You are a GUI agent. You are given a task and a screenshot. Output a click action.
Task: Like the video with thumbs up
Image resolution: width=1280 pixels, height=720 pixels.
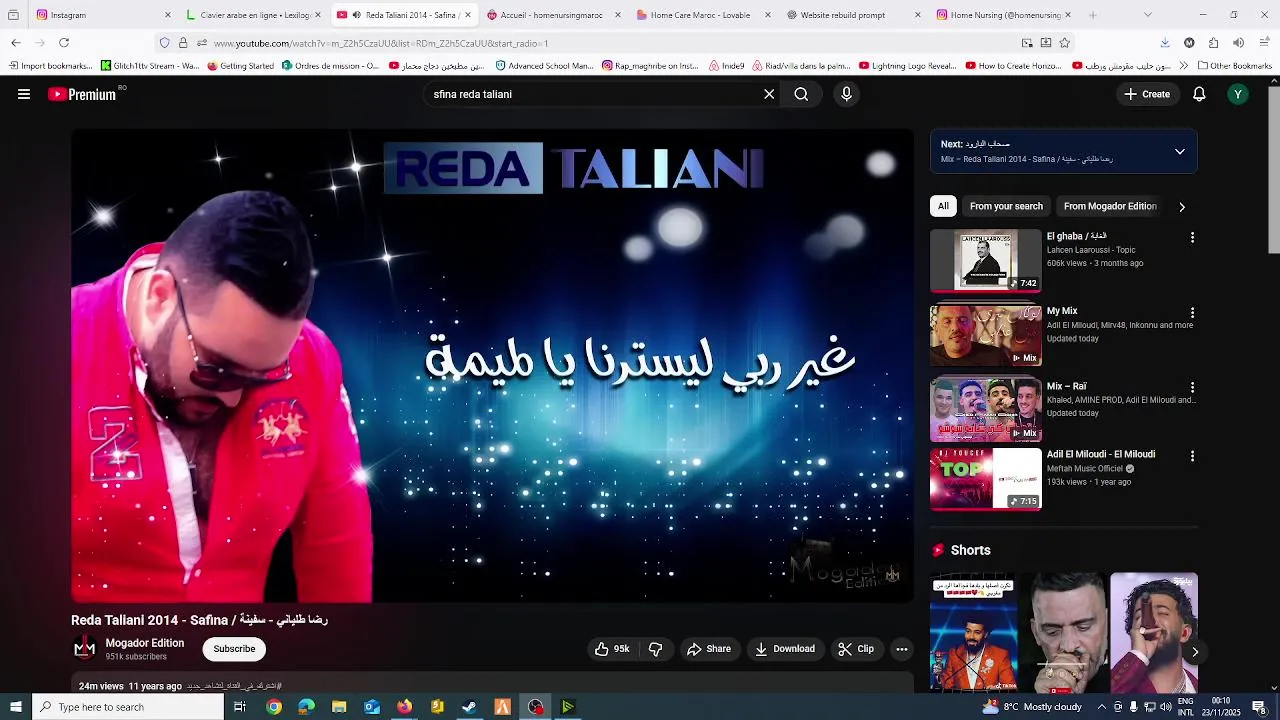coord(612,649)
